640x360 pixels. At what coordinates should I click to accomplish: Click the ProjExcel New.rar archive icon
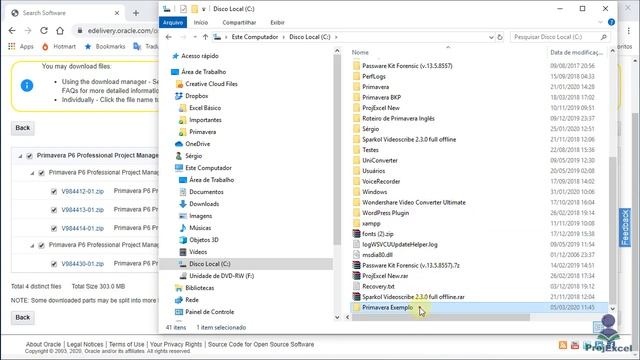point(356,276)
